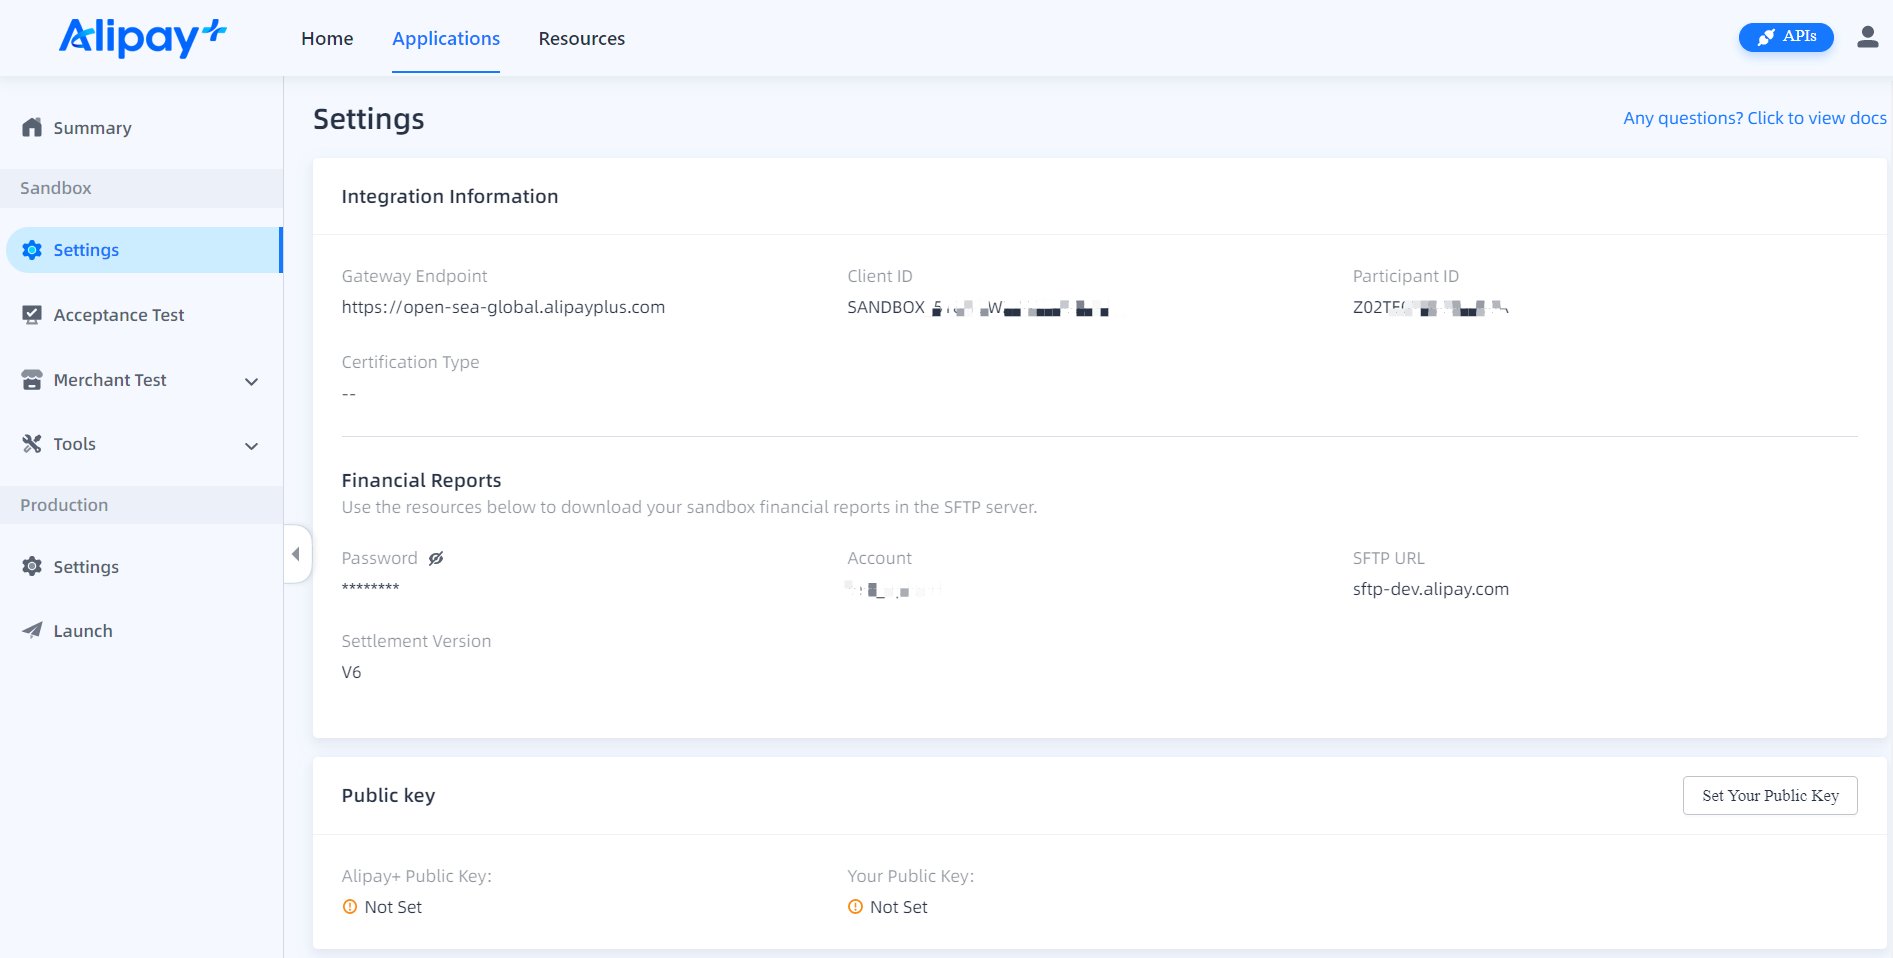Click the Alipay+ logo

pyautogui.click(x=142, y=38)
